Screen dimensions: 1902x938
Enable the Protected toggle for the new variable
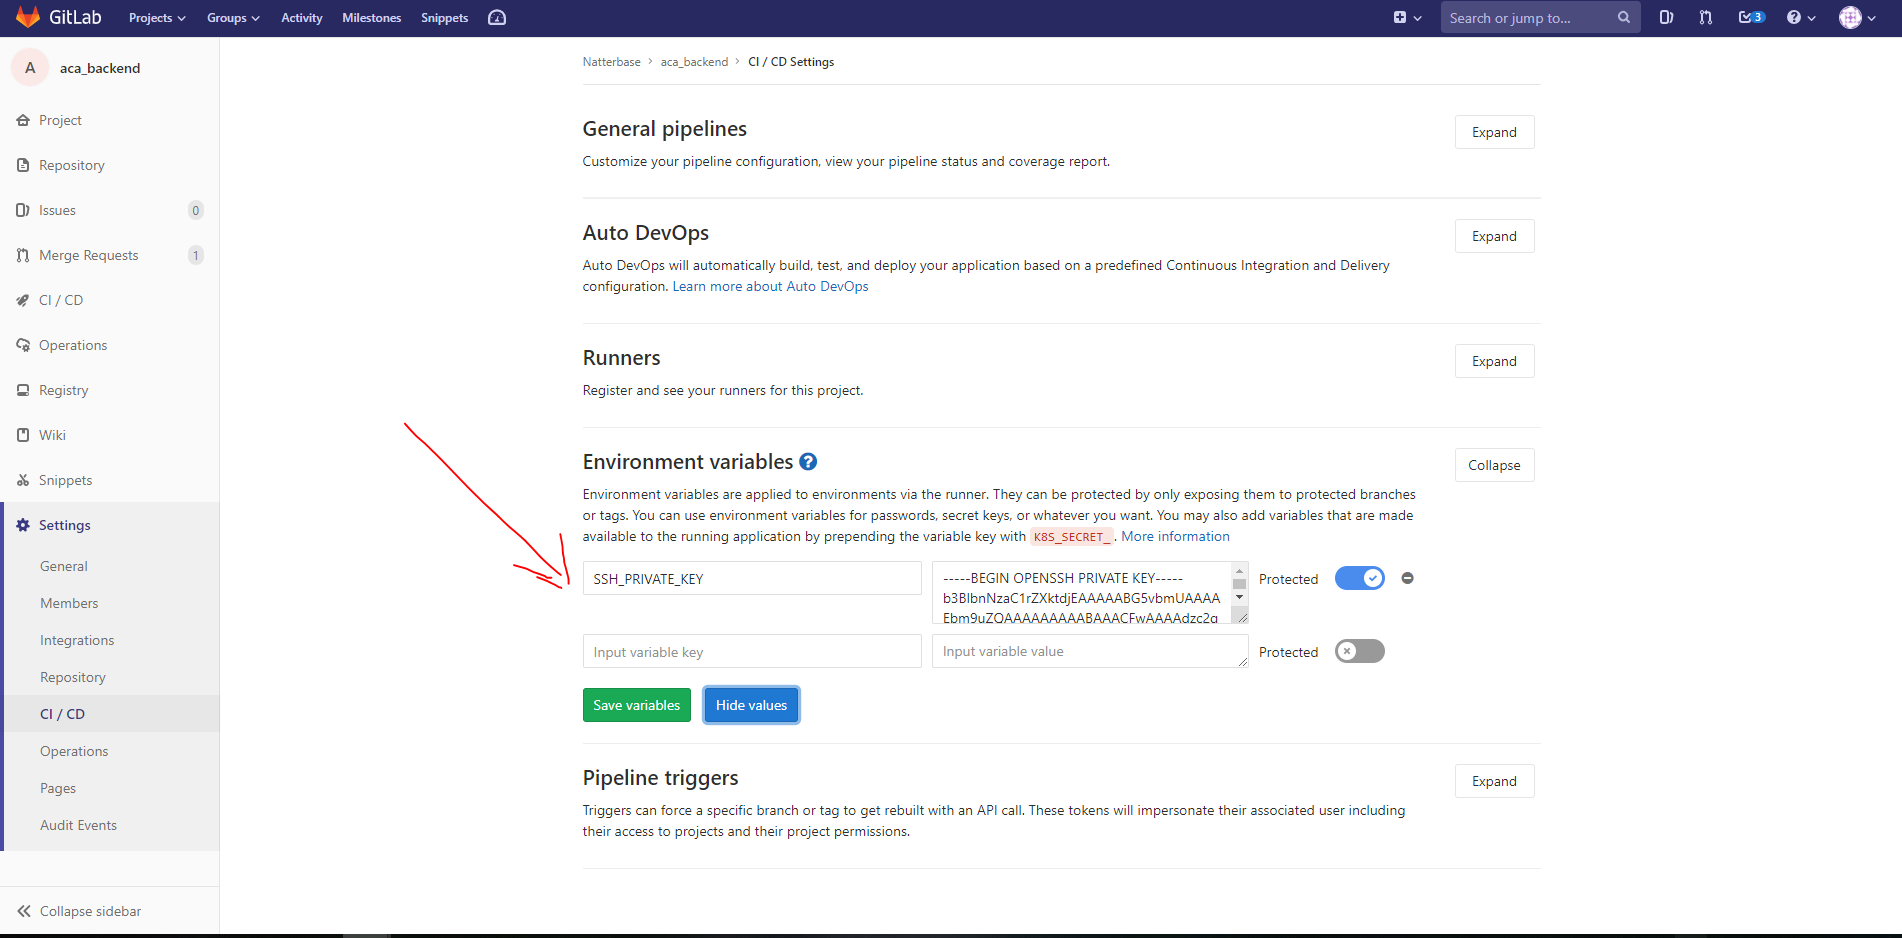coord(1359,651)
